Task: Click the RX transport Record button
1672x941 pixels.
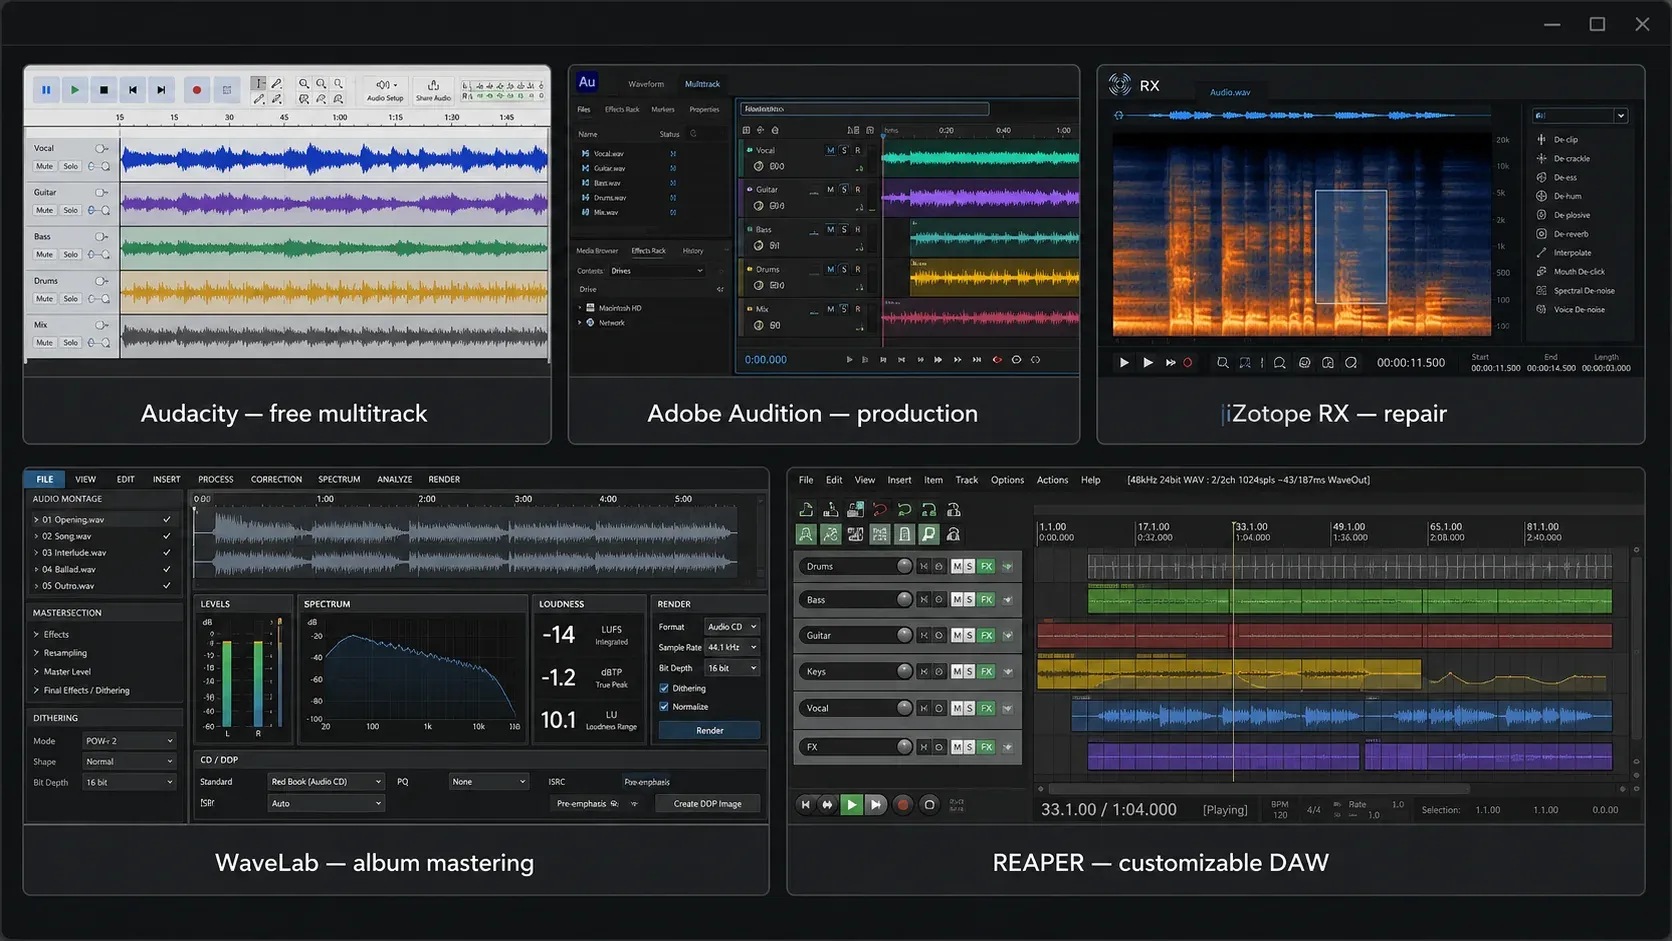Action: (1188, 363)
